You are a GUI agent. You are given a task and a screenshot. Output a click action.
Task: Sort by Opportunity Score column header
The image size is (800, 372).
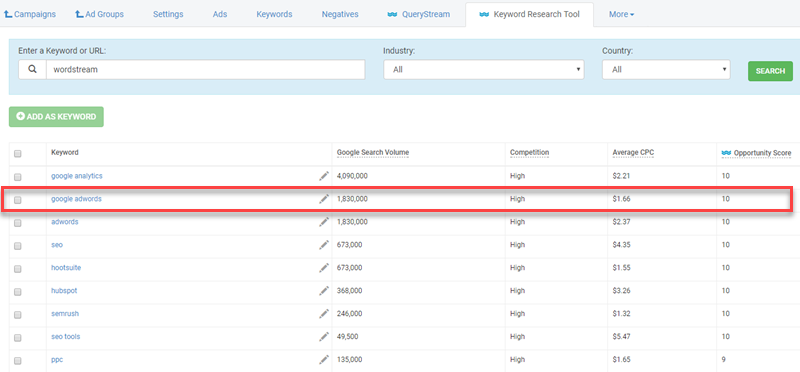click(762, 153)
